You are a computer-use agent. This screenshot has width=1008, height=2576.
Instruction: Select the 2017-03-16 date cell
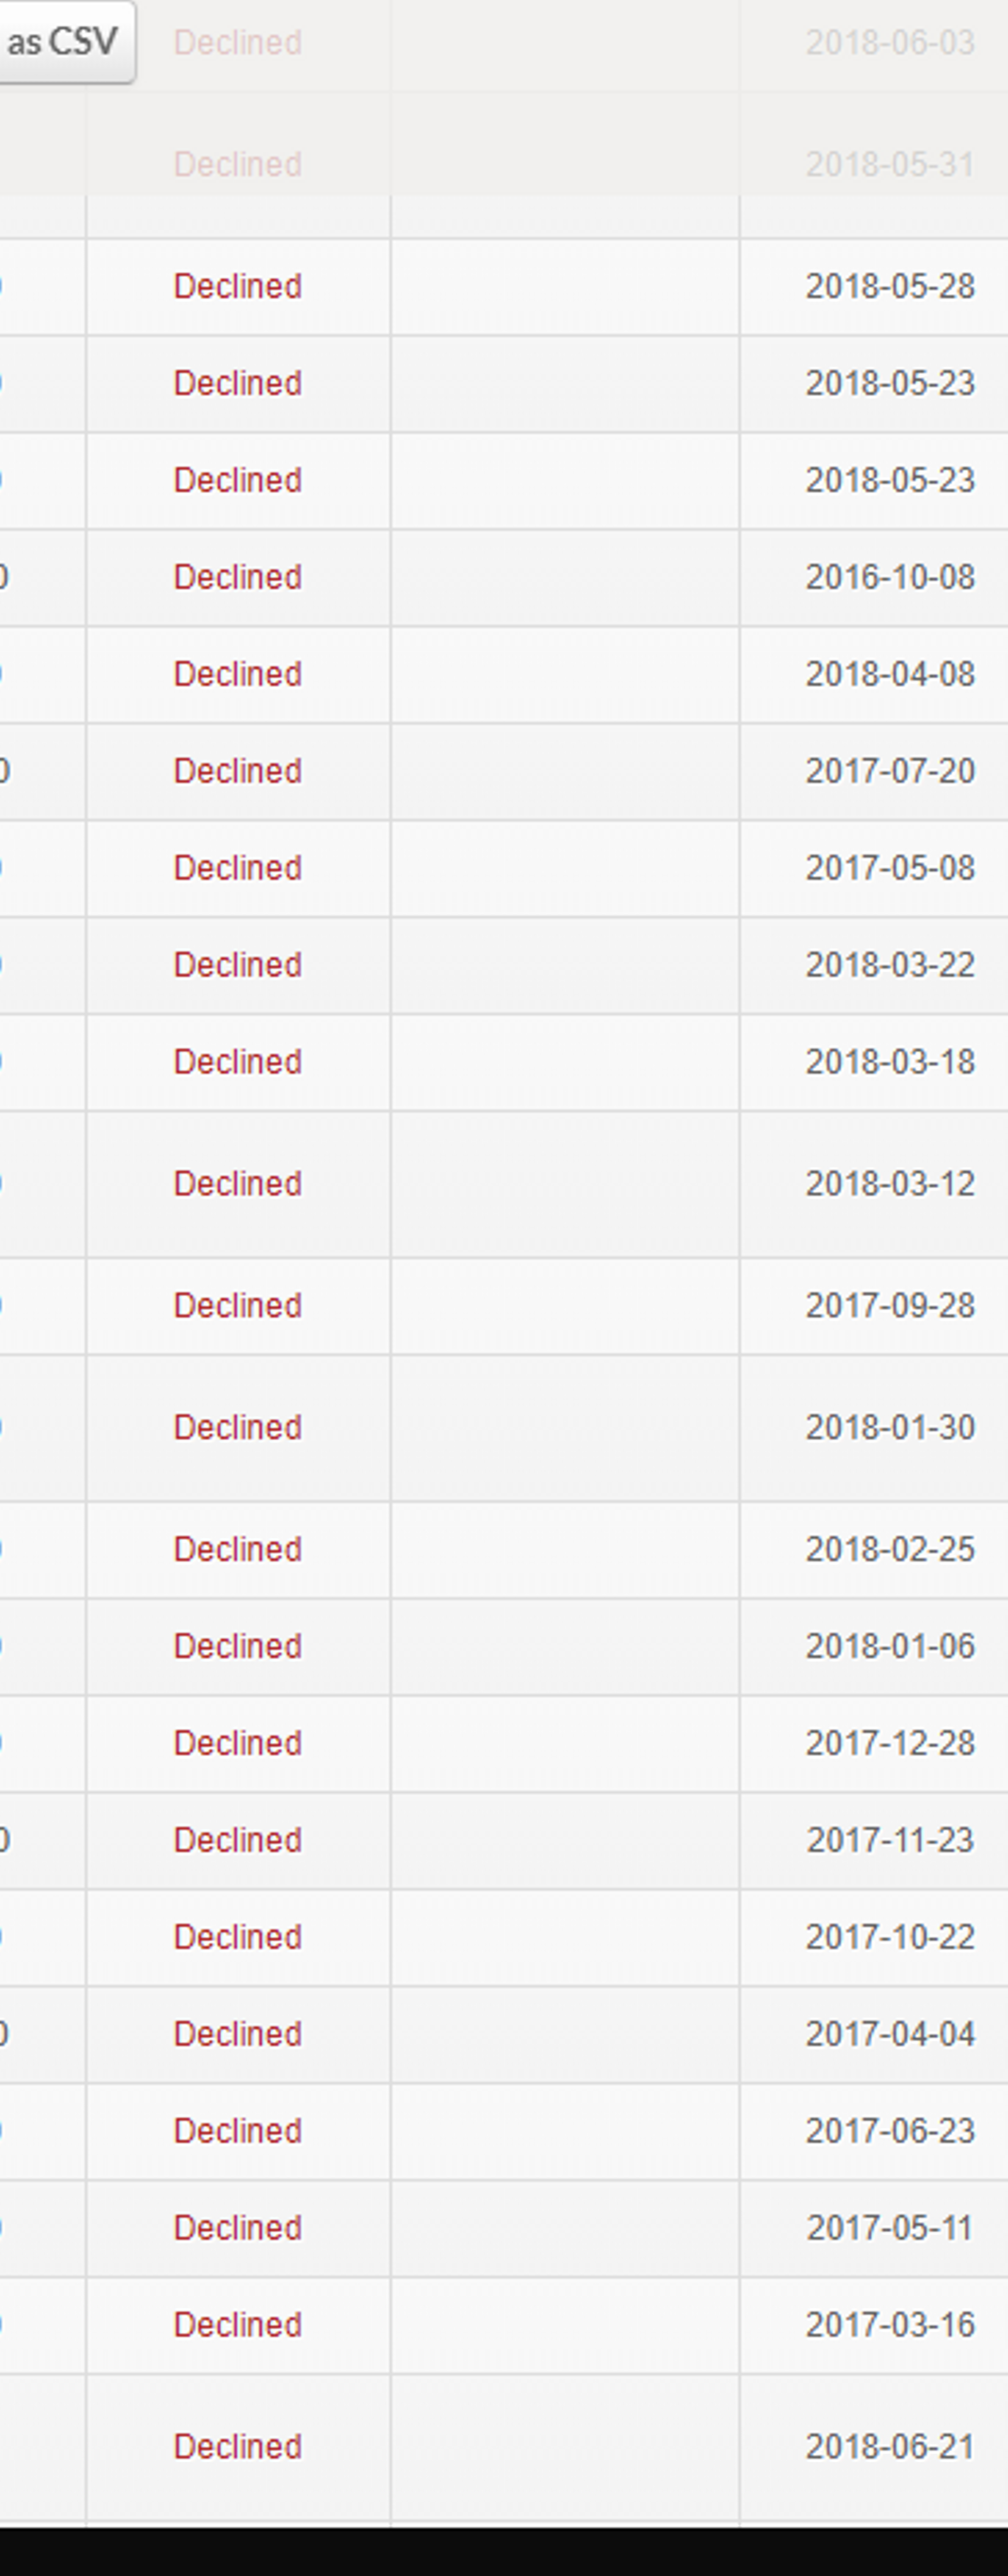pyautogui.click(x=889, y=2325)
